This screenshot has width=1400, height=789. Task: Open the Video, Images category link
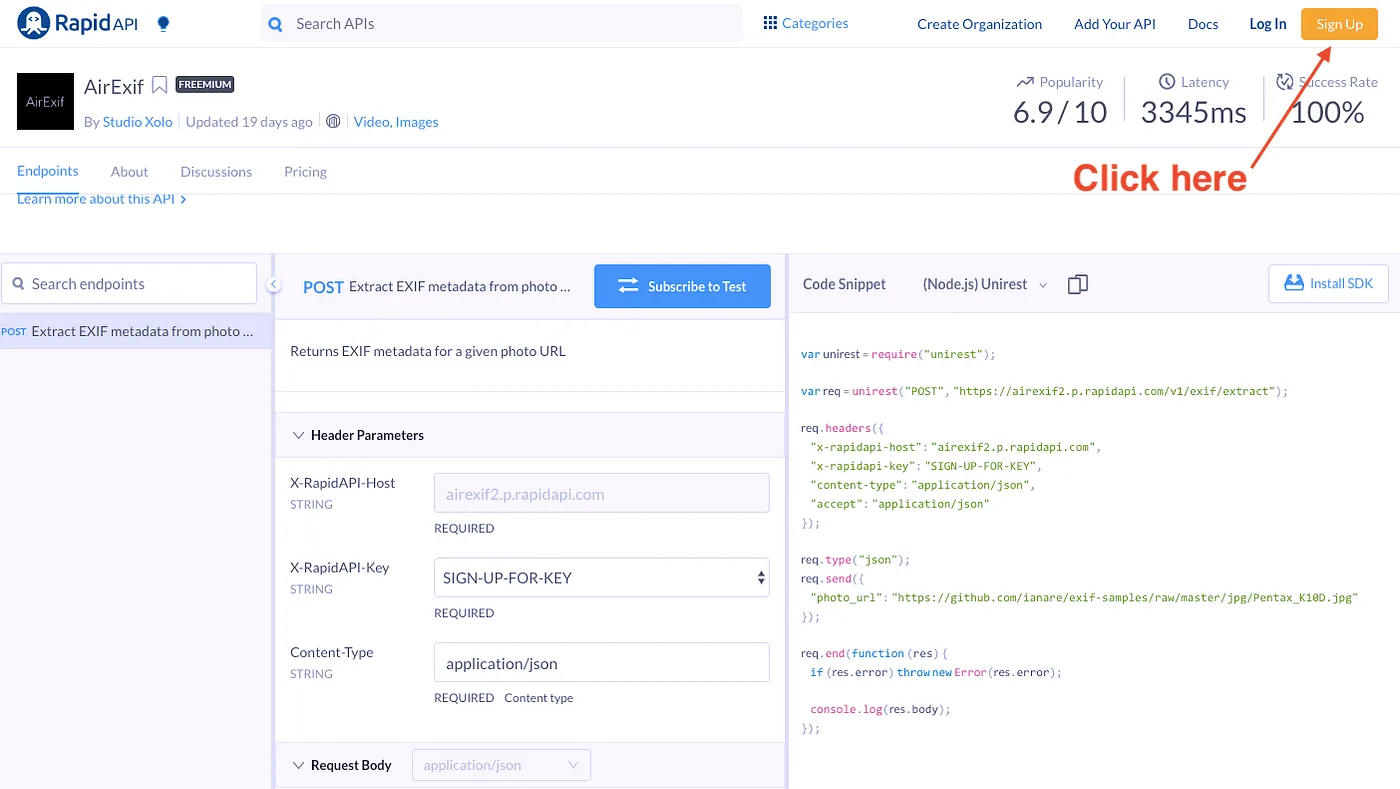coord(396,122)
